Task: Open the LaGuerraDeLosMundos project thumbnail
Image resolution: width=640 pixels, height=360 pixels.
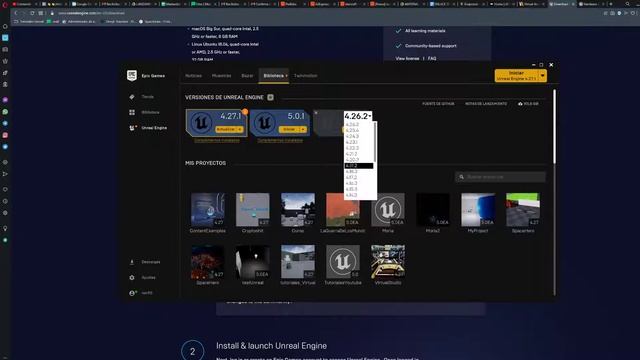Action: 343,210
